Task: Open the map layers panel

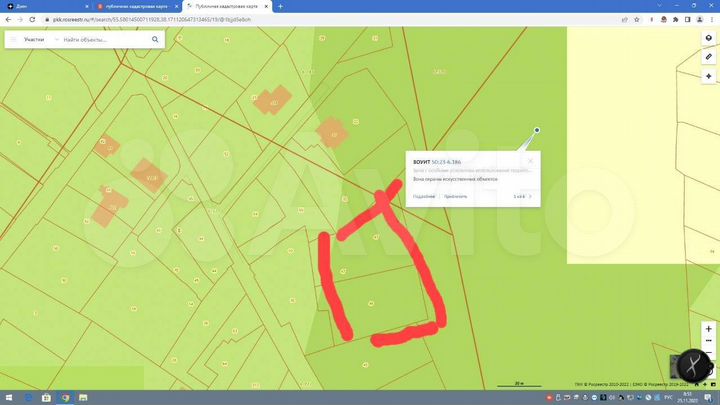Action: click(708, 38)
